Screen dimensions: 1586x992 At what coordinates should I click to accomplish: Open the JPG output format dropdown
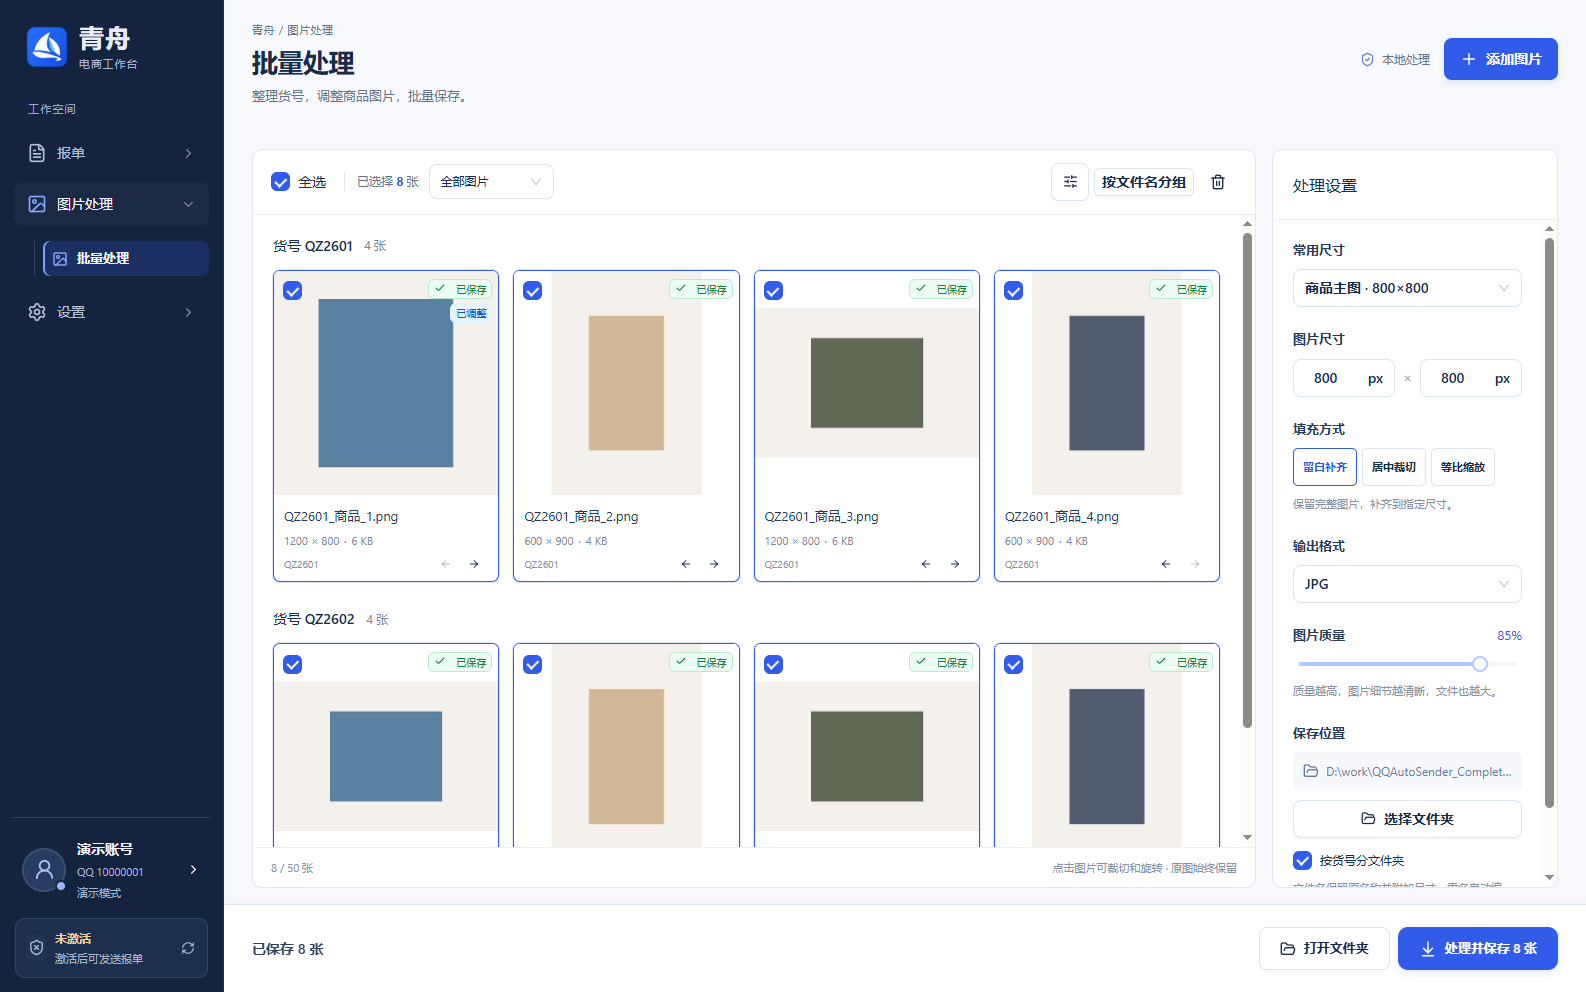(x=1407, y=584)
